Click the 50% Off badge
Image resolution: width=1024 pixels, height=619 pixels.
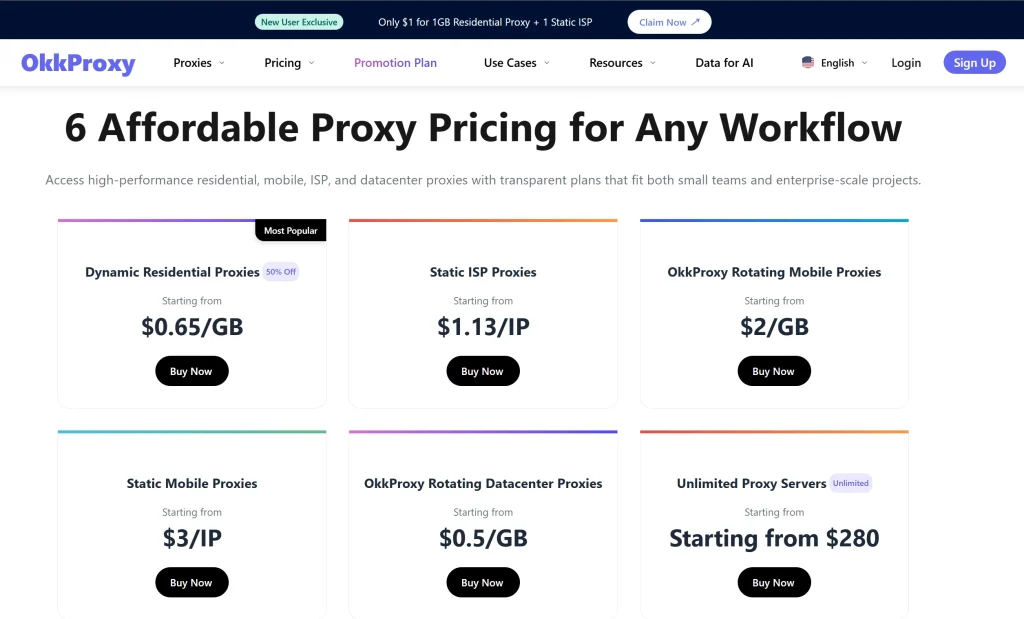tap(281, 271)
